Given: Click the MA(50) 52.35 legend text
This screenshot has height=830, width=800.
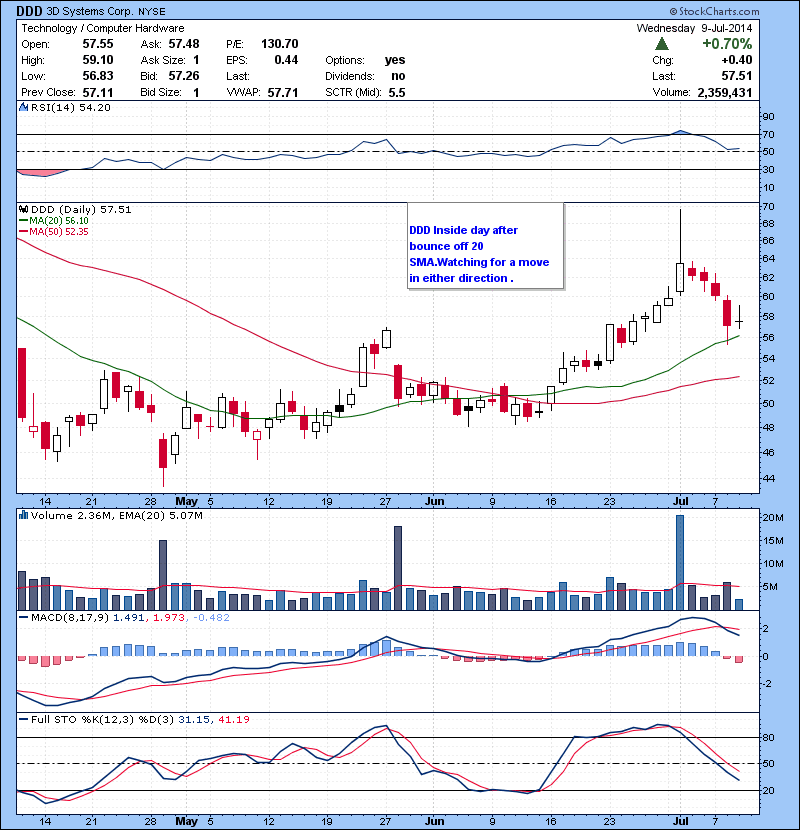Looking at the screenshot, I should (x=59, y=232).
